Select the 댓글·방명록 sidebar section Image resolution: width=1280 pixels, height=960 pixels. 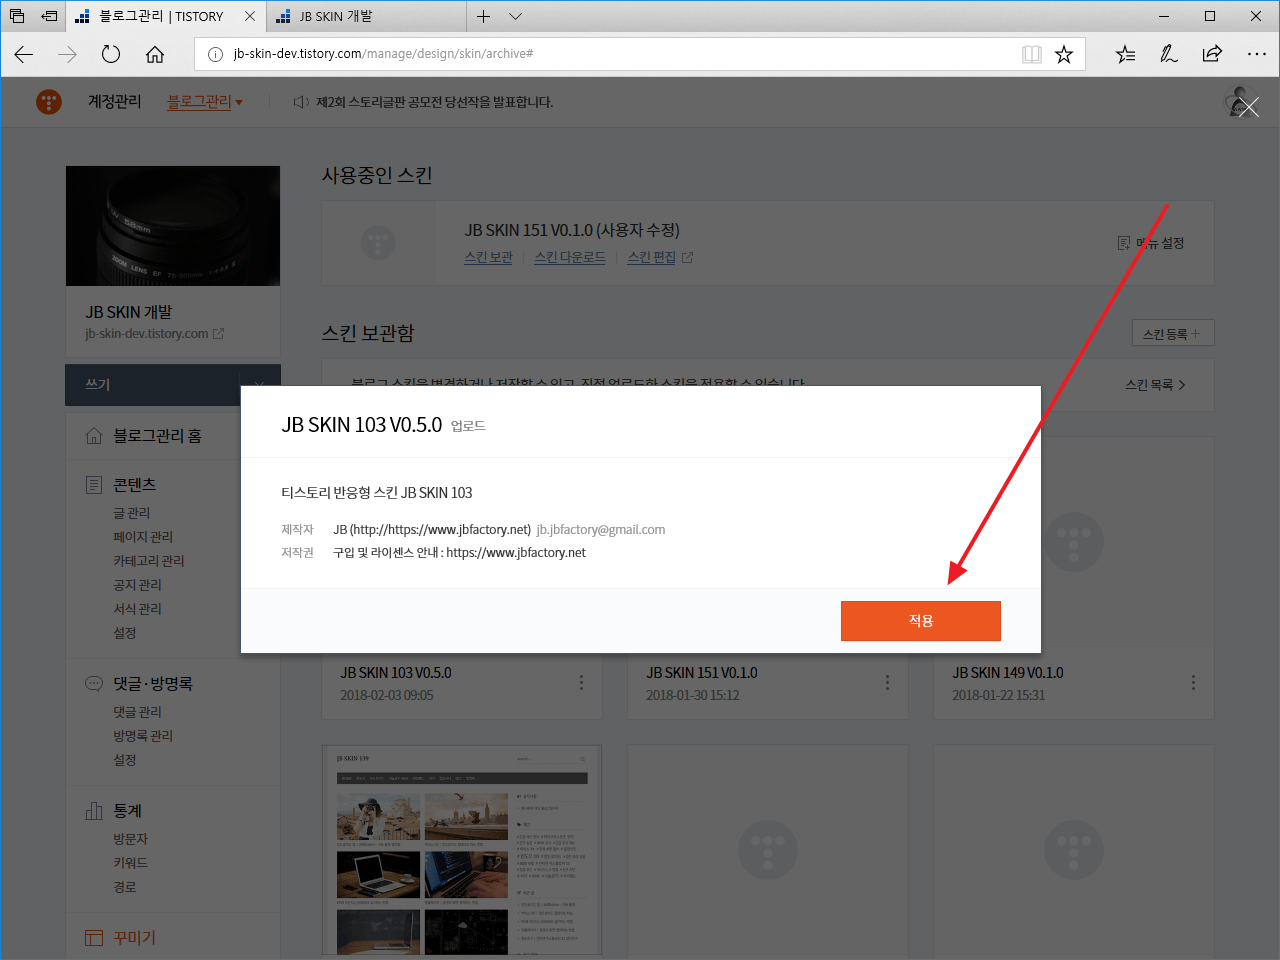pos(153,684)
